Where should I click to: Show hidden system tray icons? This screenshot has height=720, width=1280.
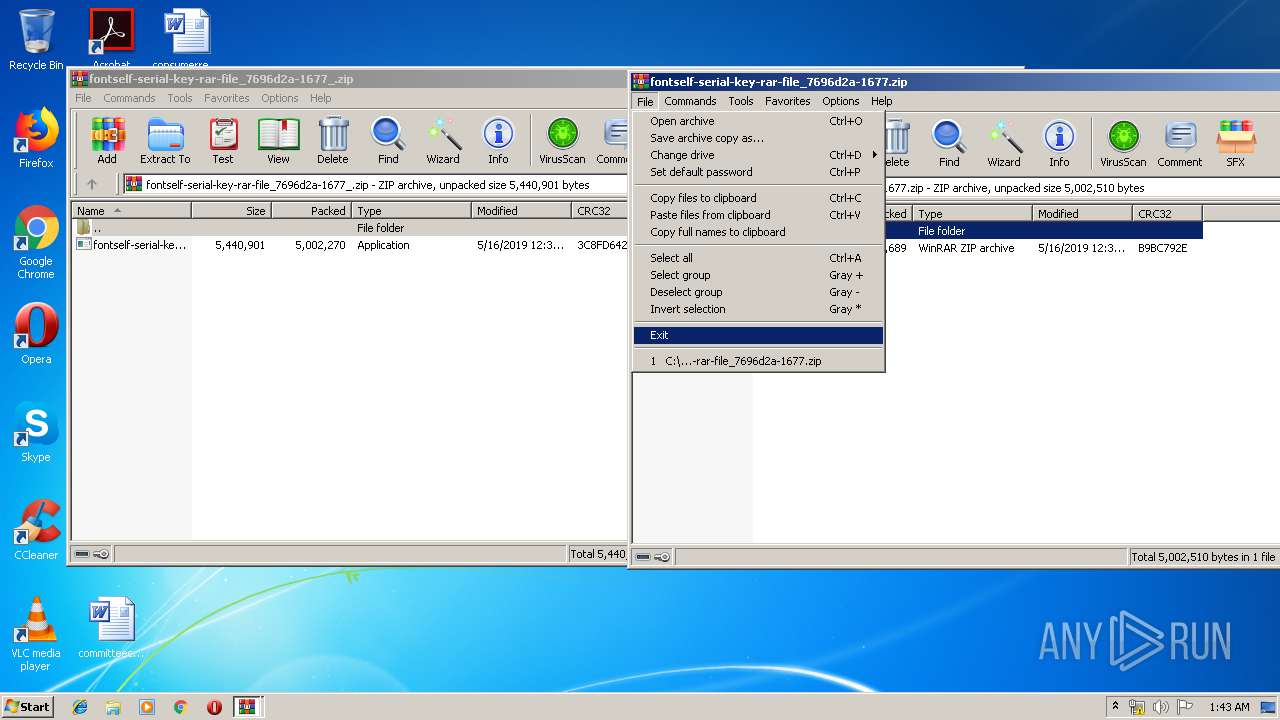pyautogui.click(x=1115, y=707)
